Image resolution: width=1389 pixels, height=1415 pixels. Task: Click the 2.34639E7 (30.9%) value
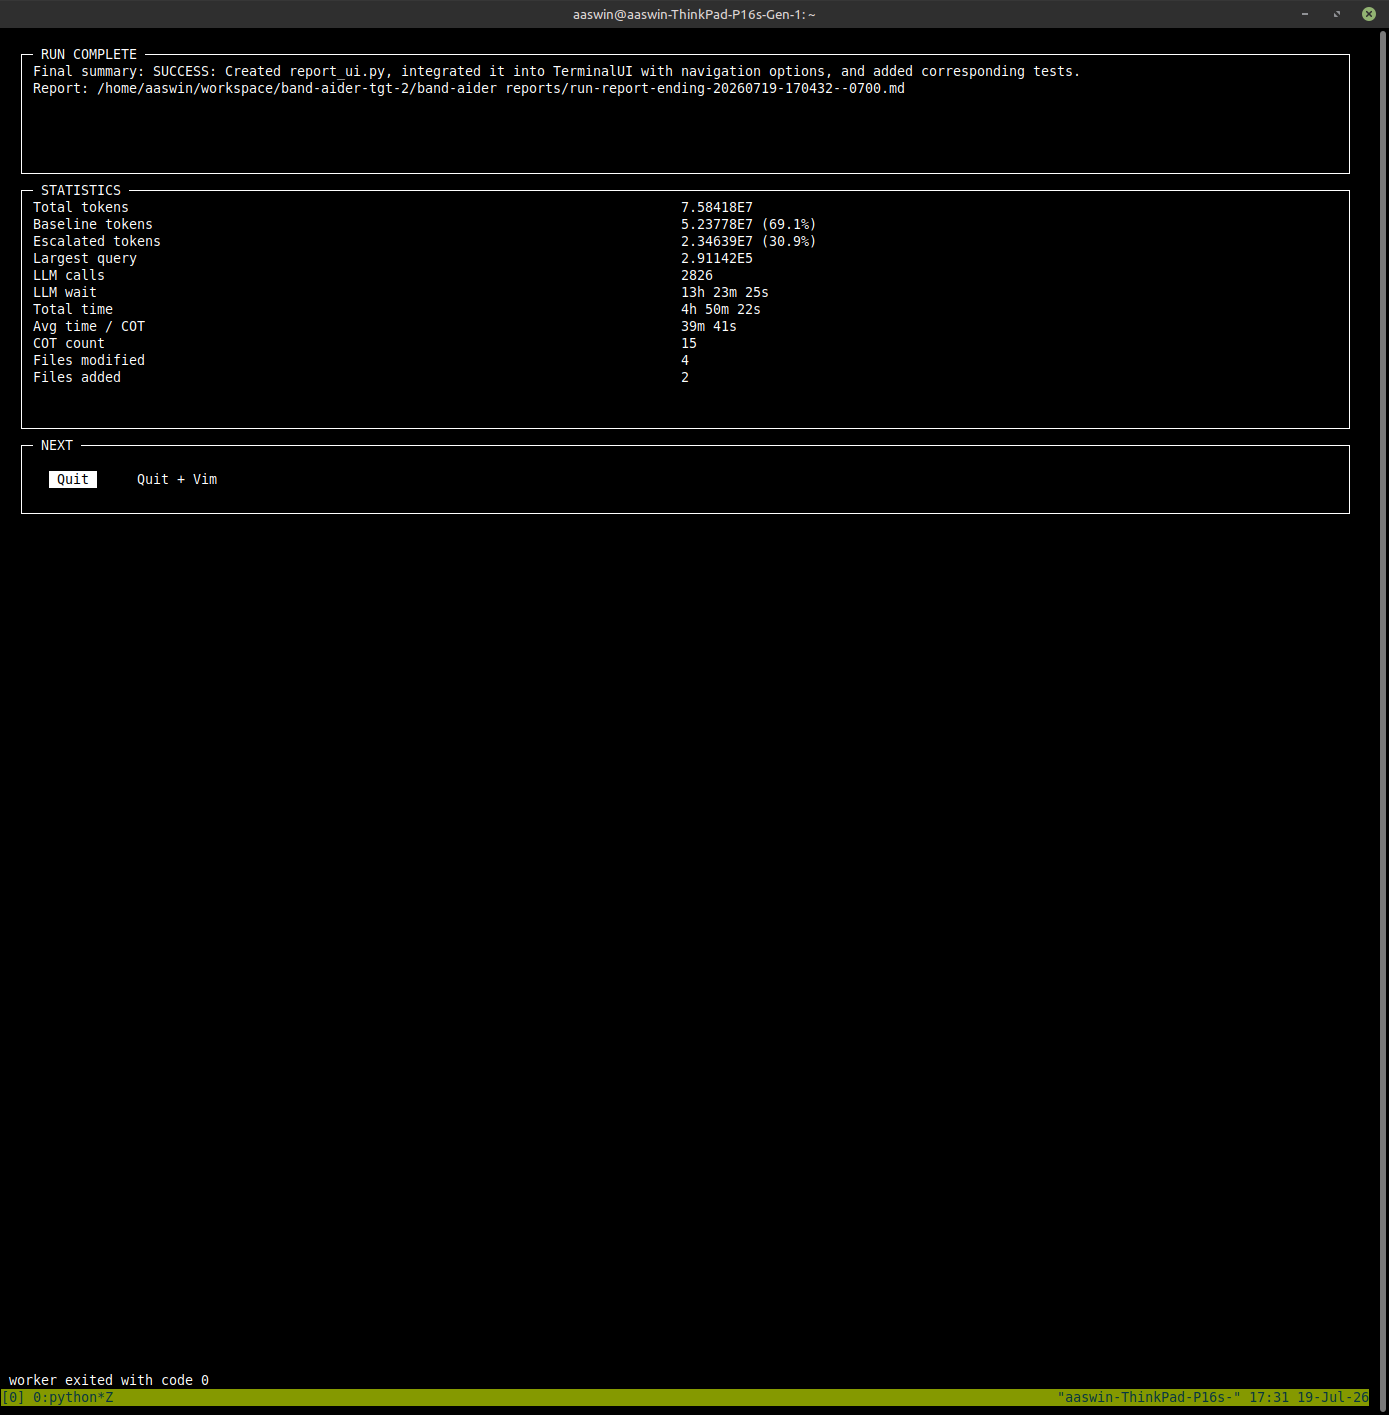(749, 241)
